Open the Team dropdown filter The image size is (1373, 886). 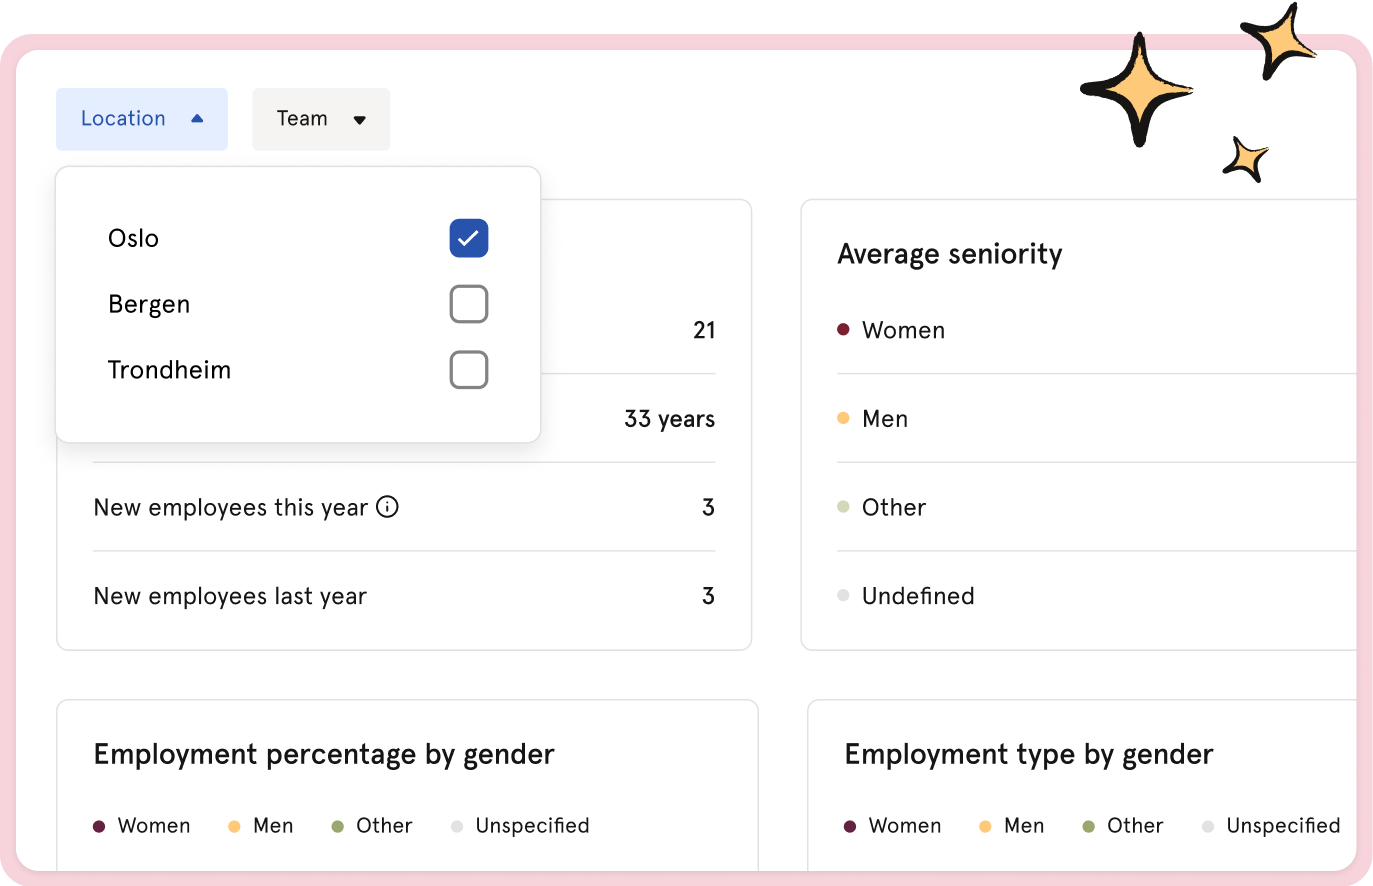320,119
